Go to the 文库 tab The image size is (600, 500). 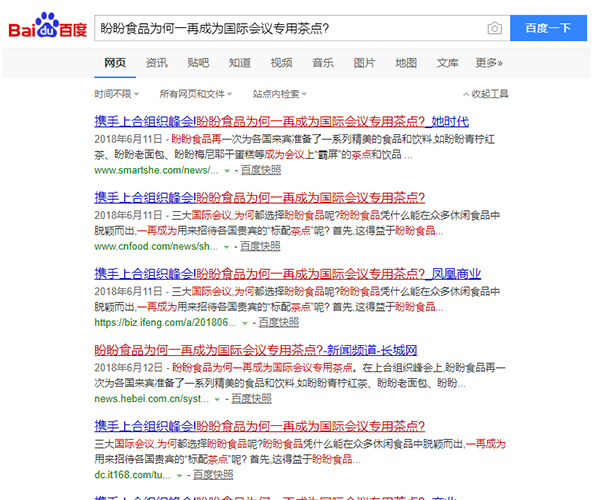click(x=447, y=63)
